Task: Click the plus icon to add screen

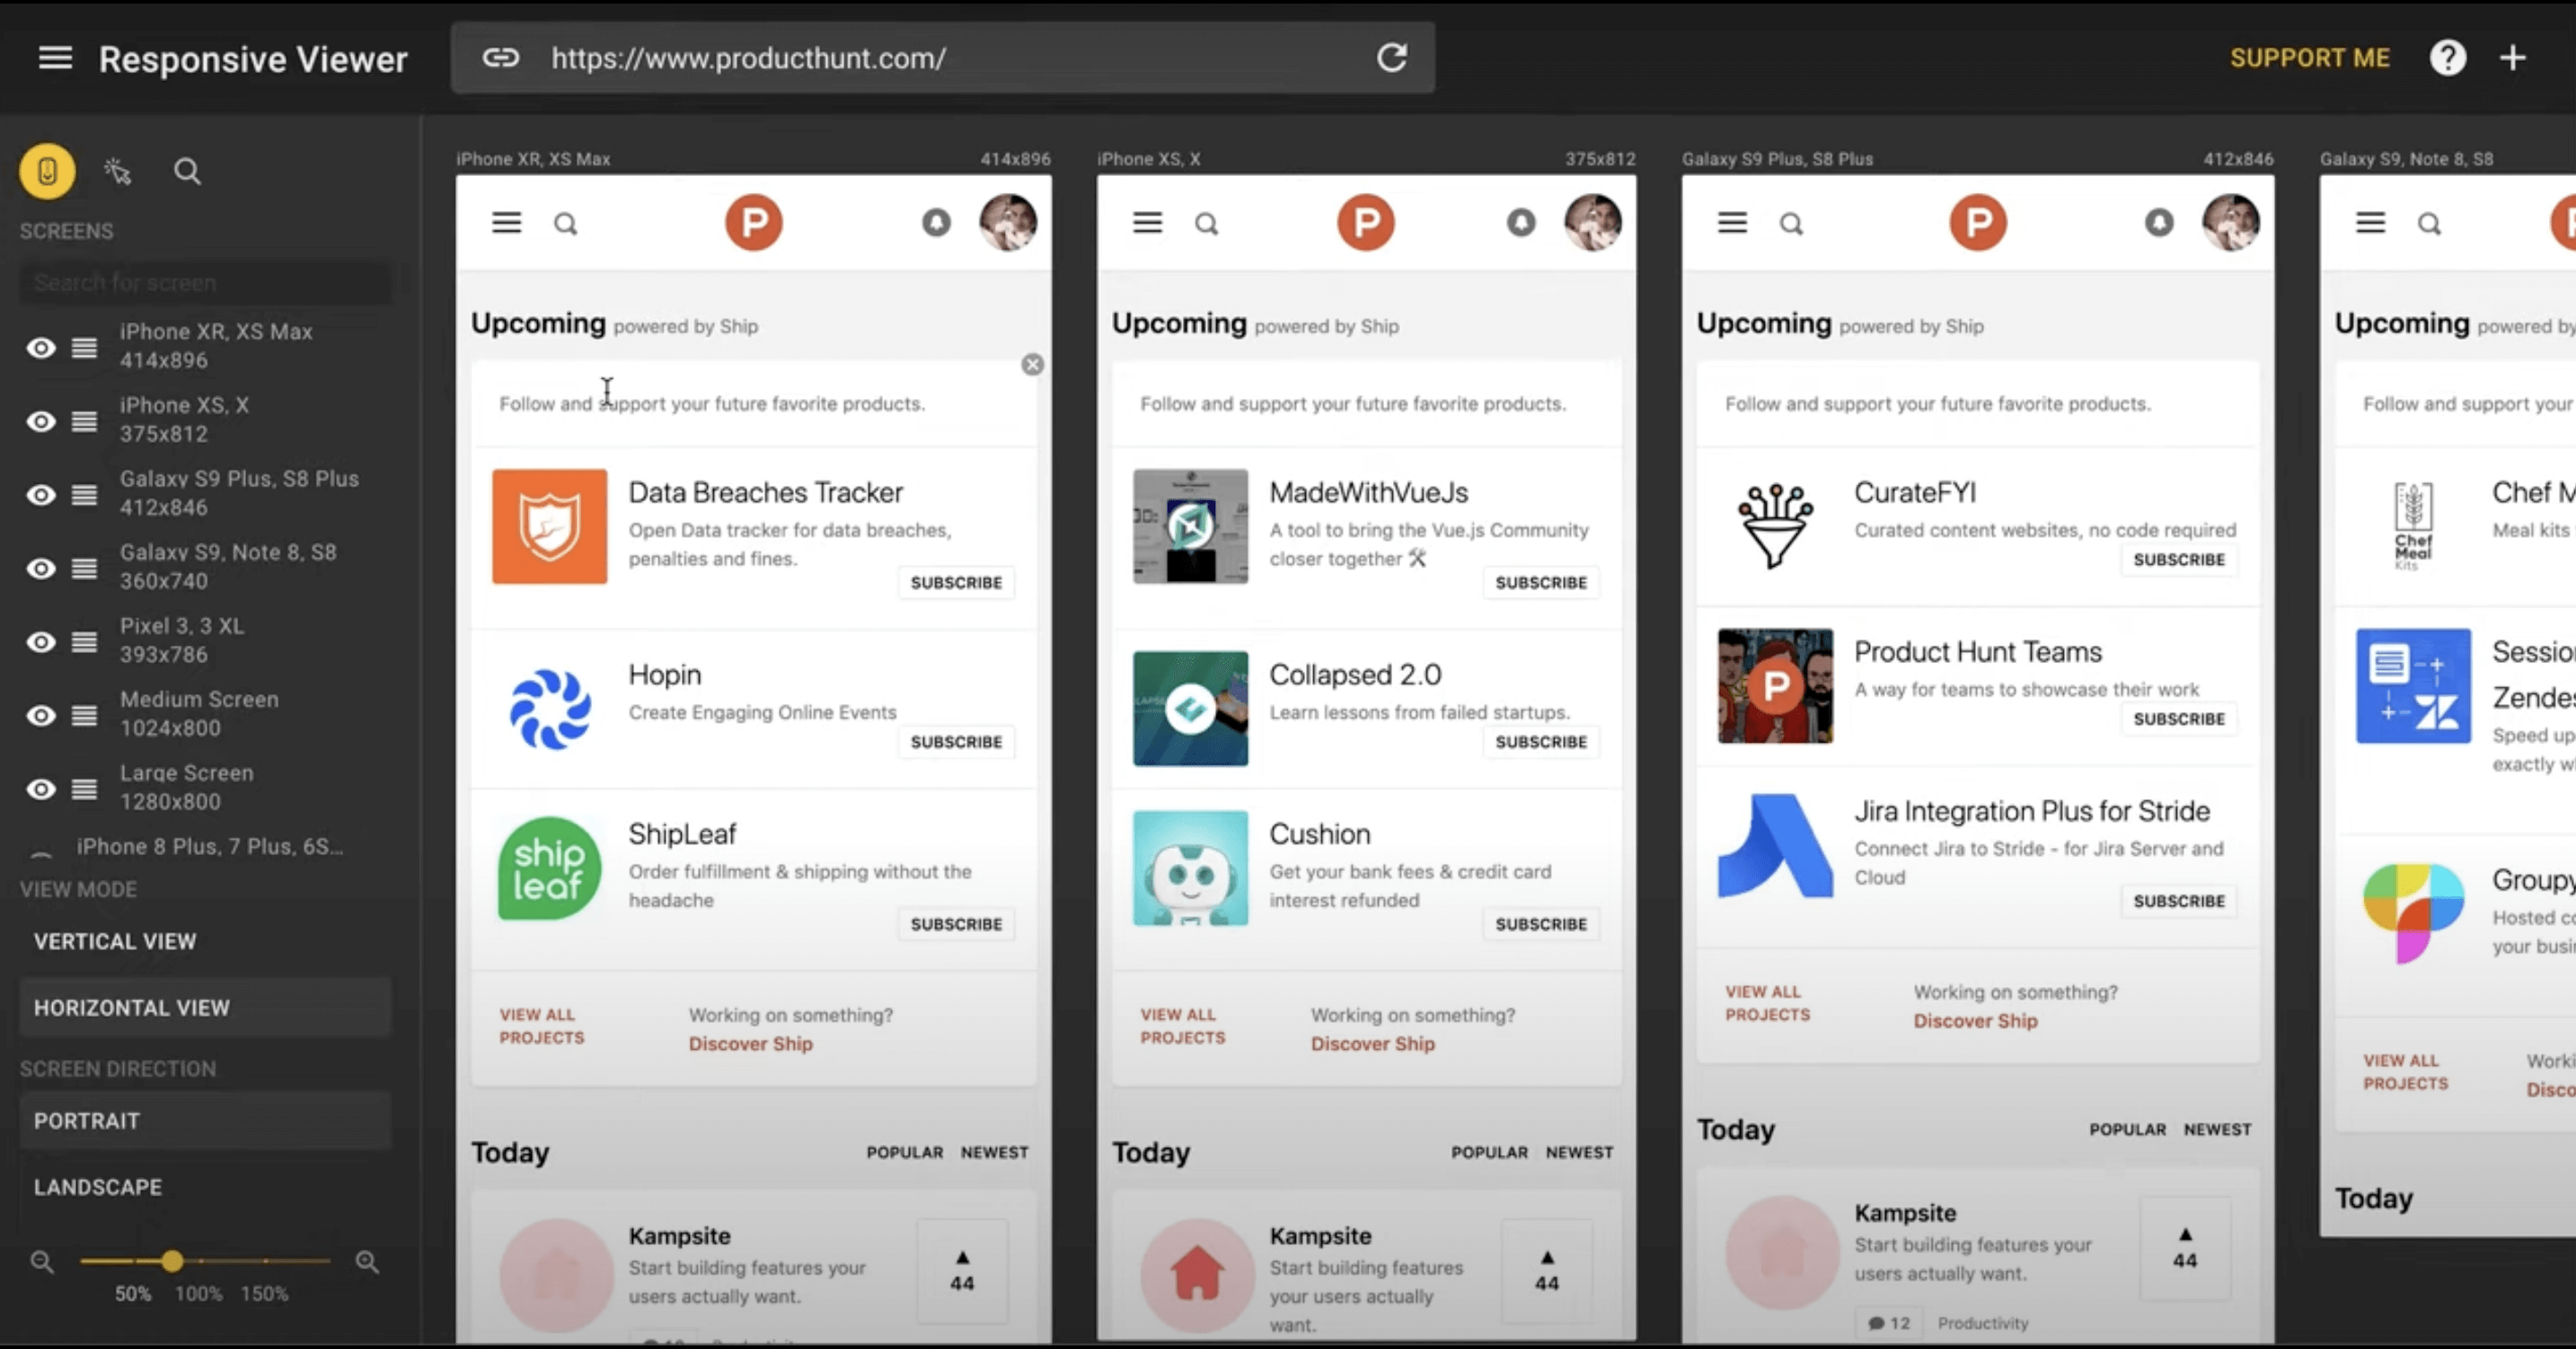Action: click(2513, 58)
